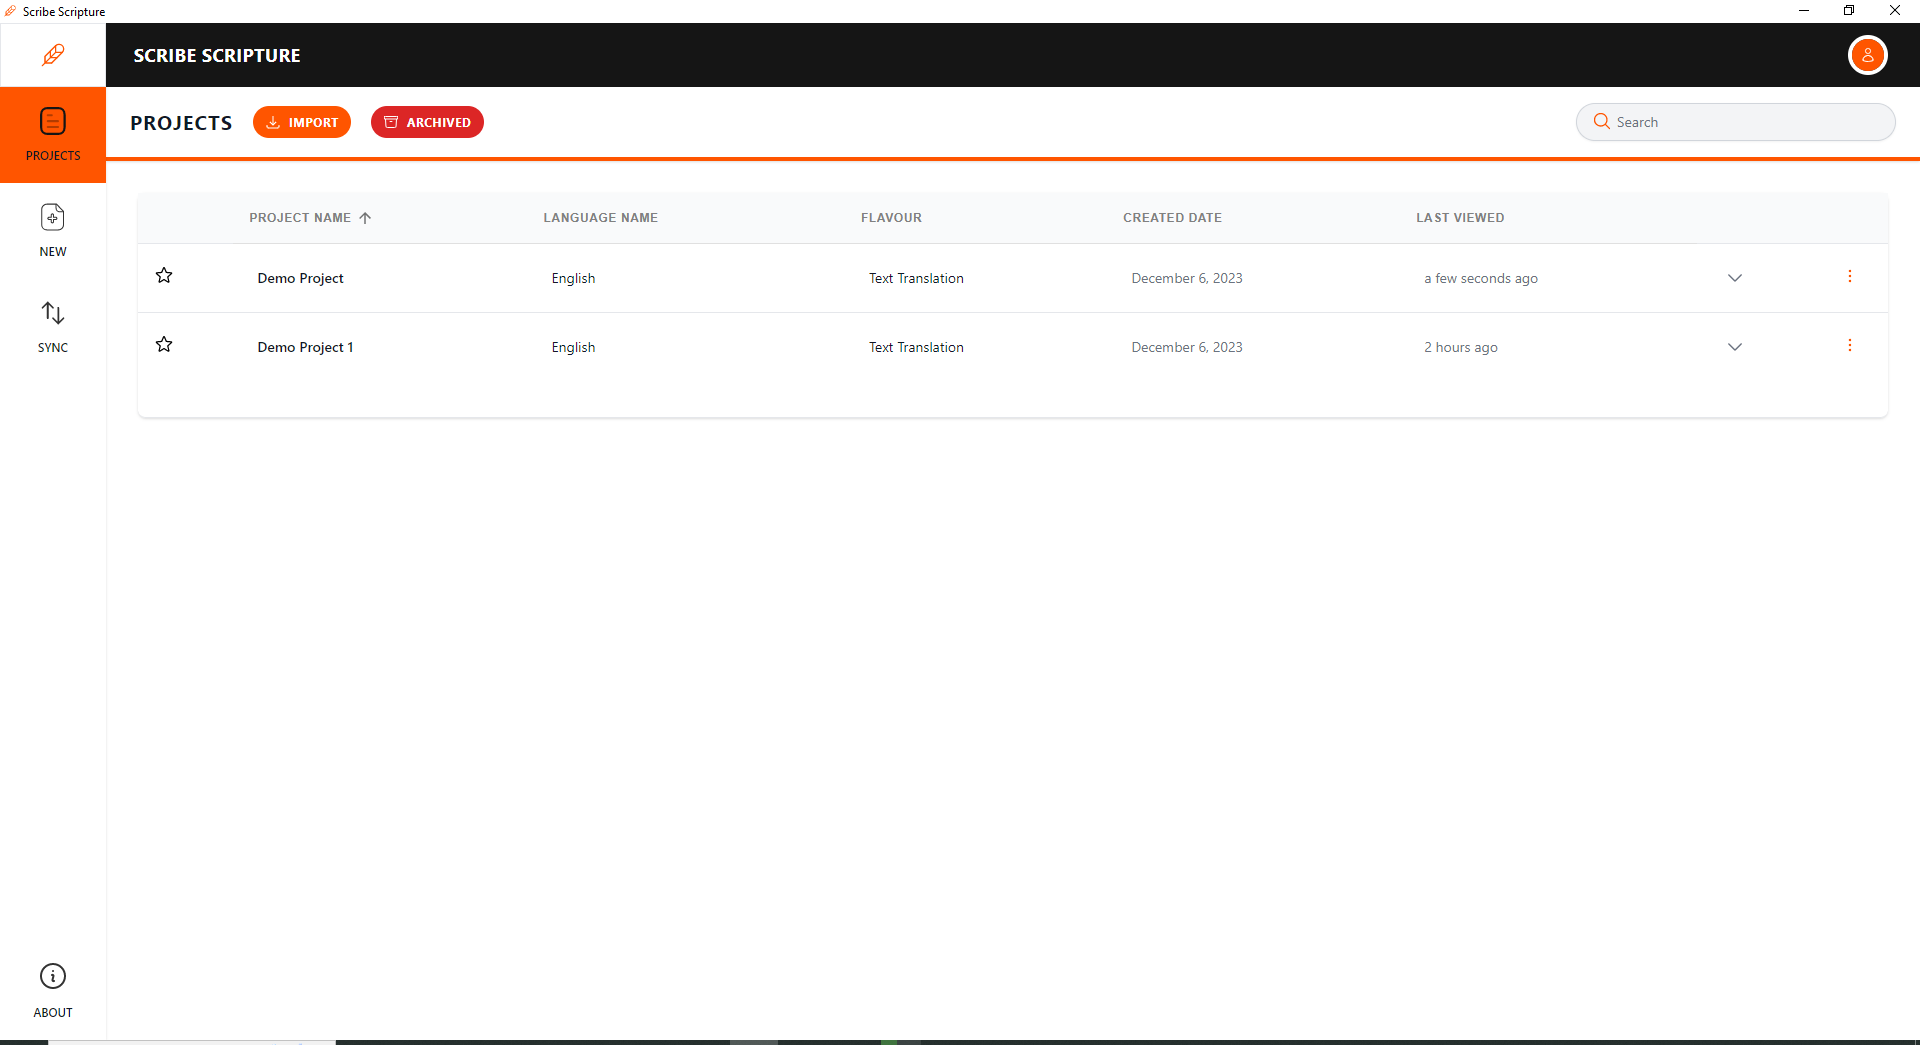
Task: Open the three-dot menu for Demo Project 1
Action: (1849, 345)
